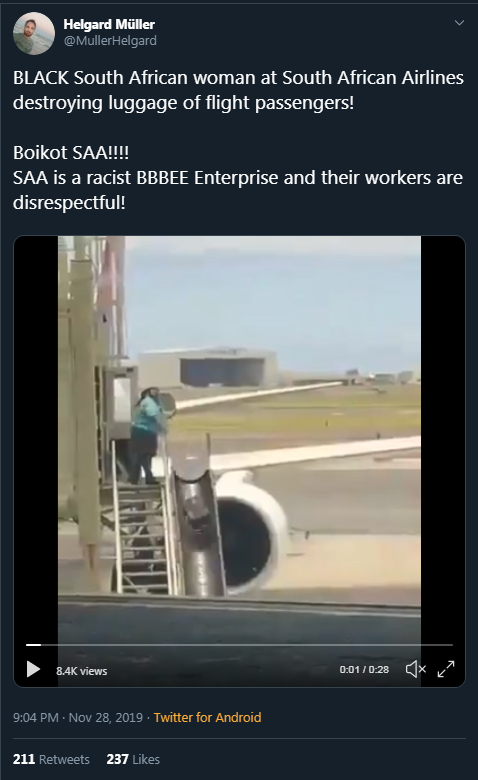Click the played portion of the progress bar
This screenshot has width=478, height=780.
click(x=33, y=645)
